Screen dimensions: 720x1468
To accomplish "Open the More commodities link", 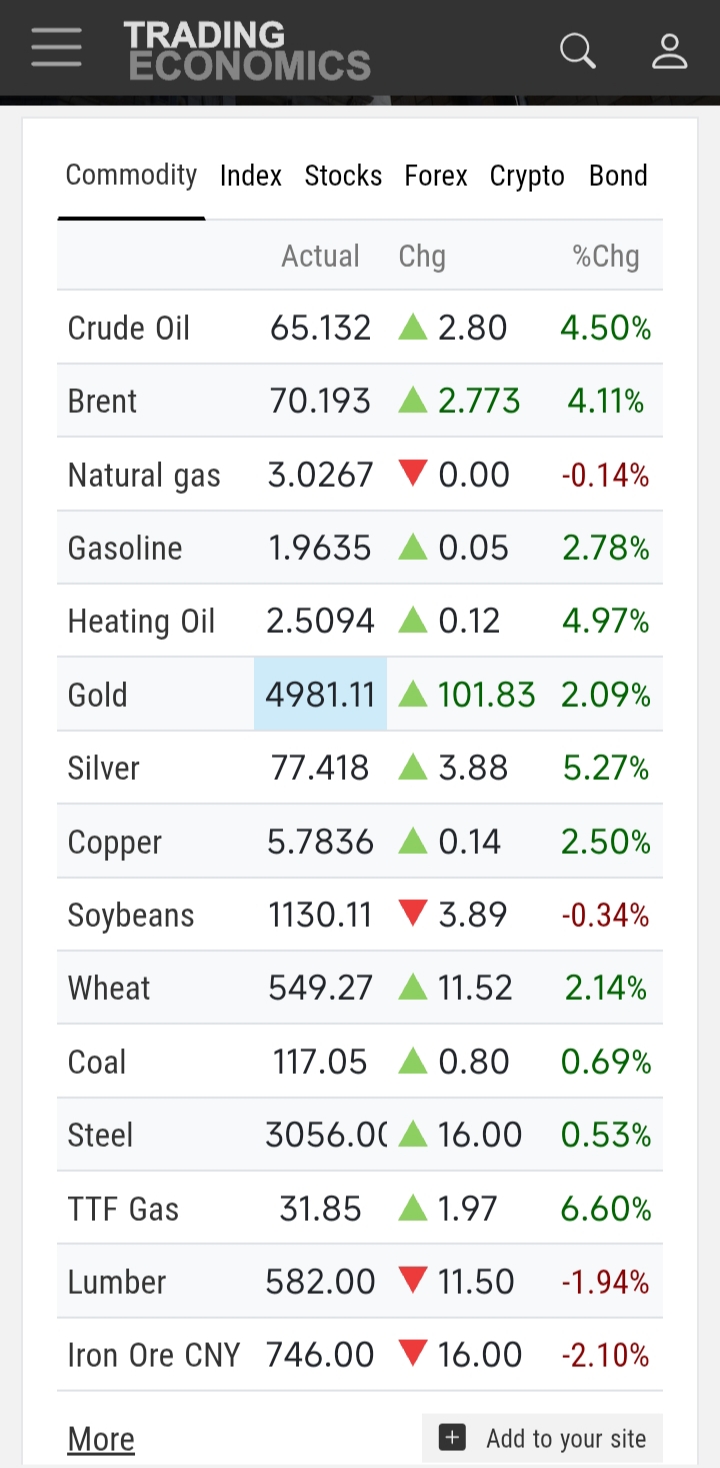I will pyautogui.click(x=101, y=1439).
